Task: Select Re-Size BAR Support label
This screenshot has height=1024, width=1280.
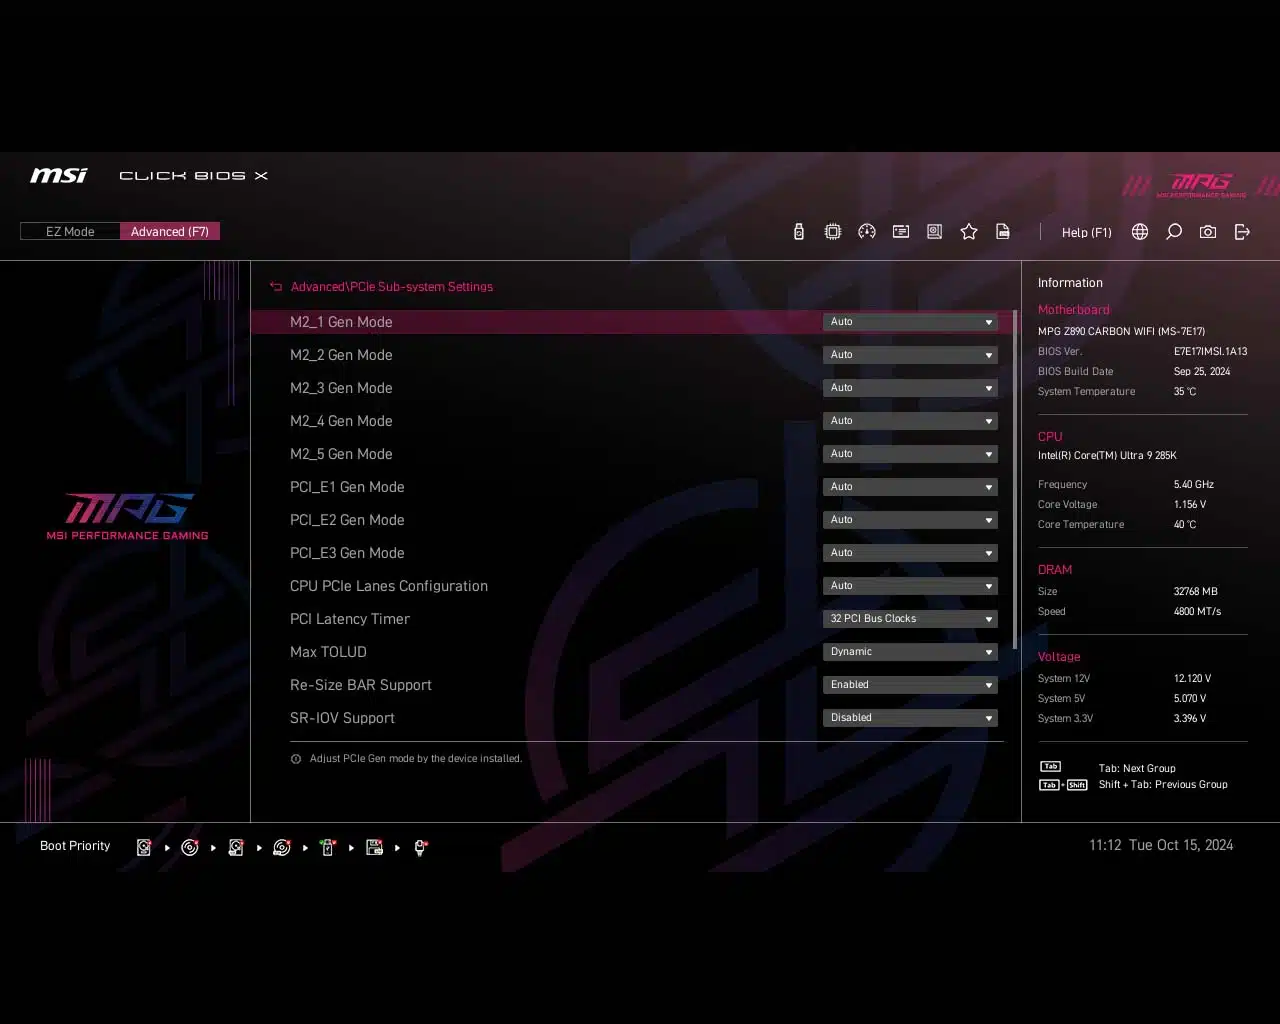Action: point(361,685)
